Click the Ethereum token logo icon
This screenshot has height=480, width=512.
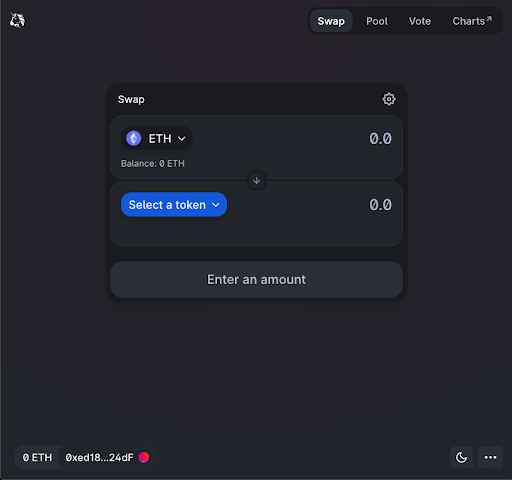tap(134, 138)
